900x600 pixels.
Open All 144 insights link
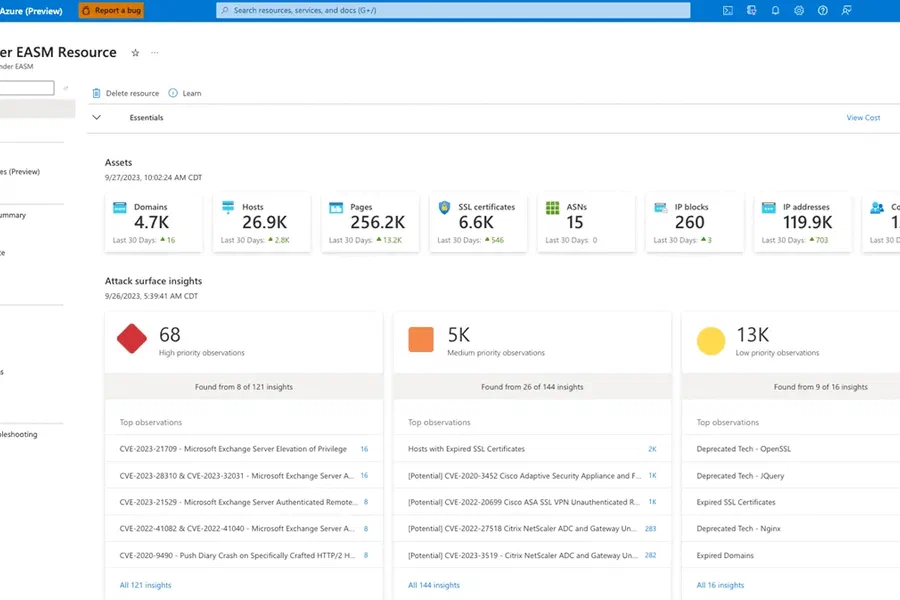pyautogui.click(x=434, y=585)
